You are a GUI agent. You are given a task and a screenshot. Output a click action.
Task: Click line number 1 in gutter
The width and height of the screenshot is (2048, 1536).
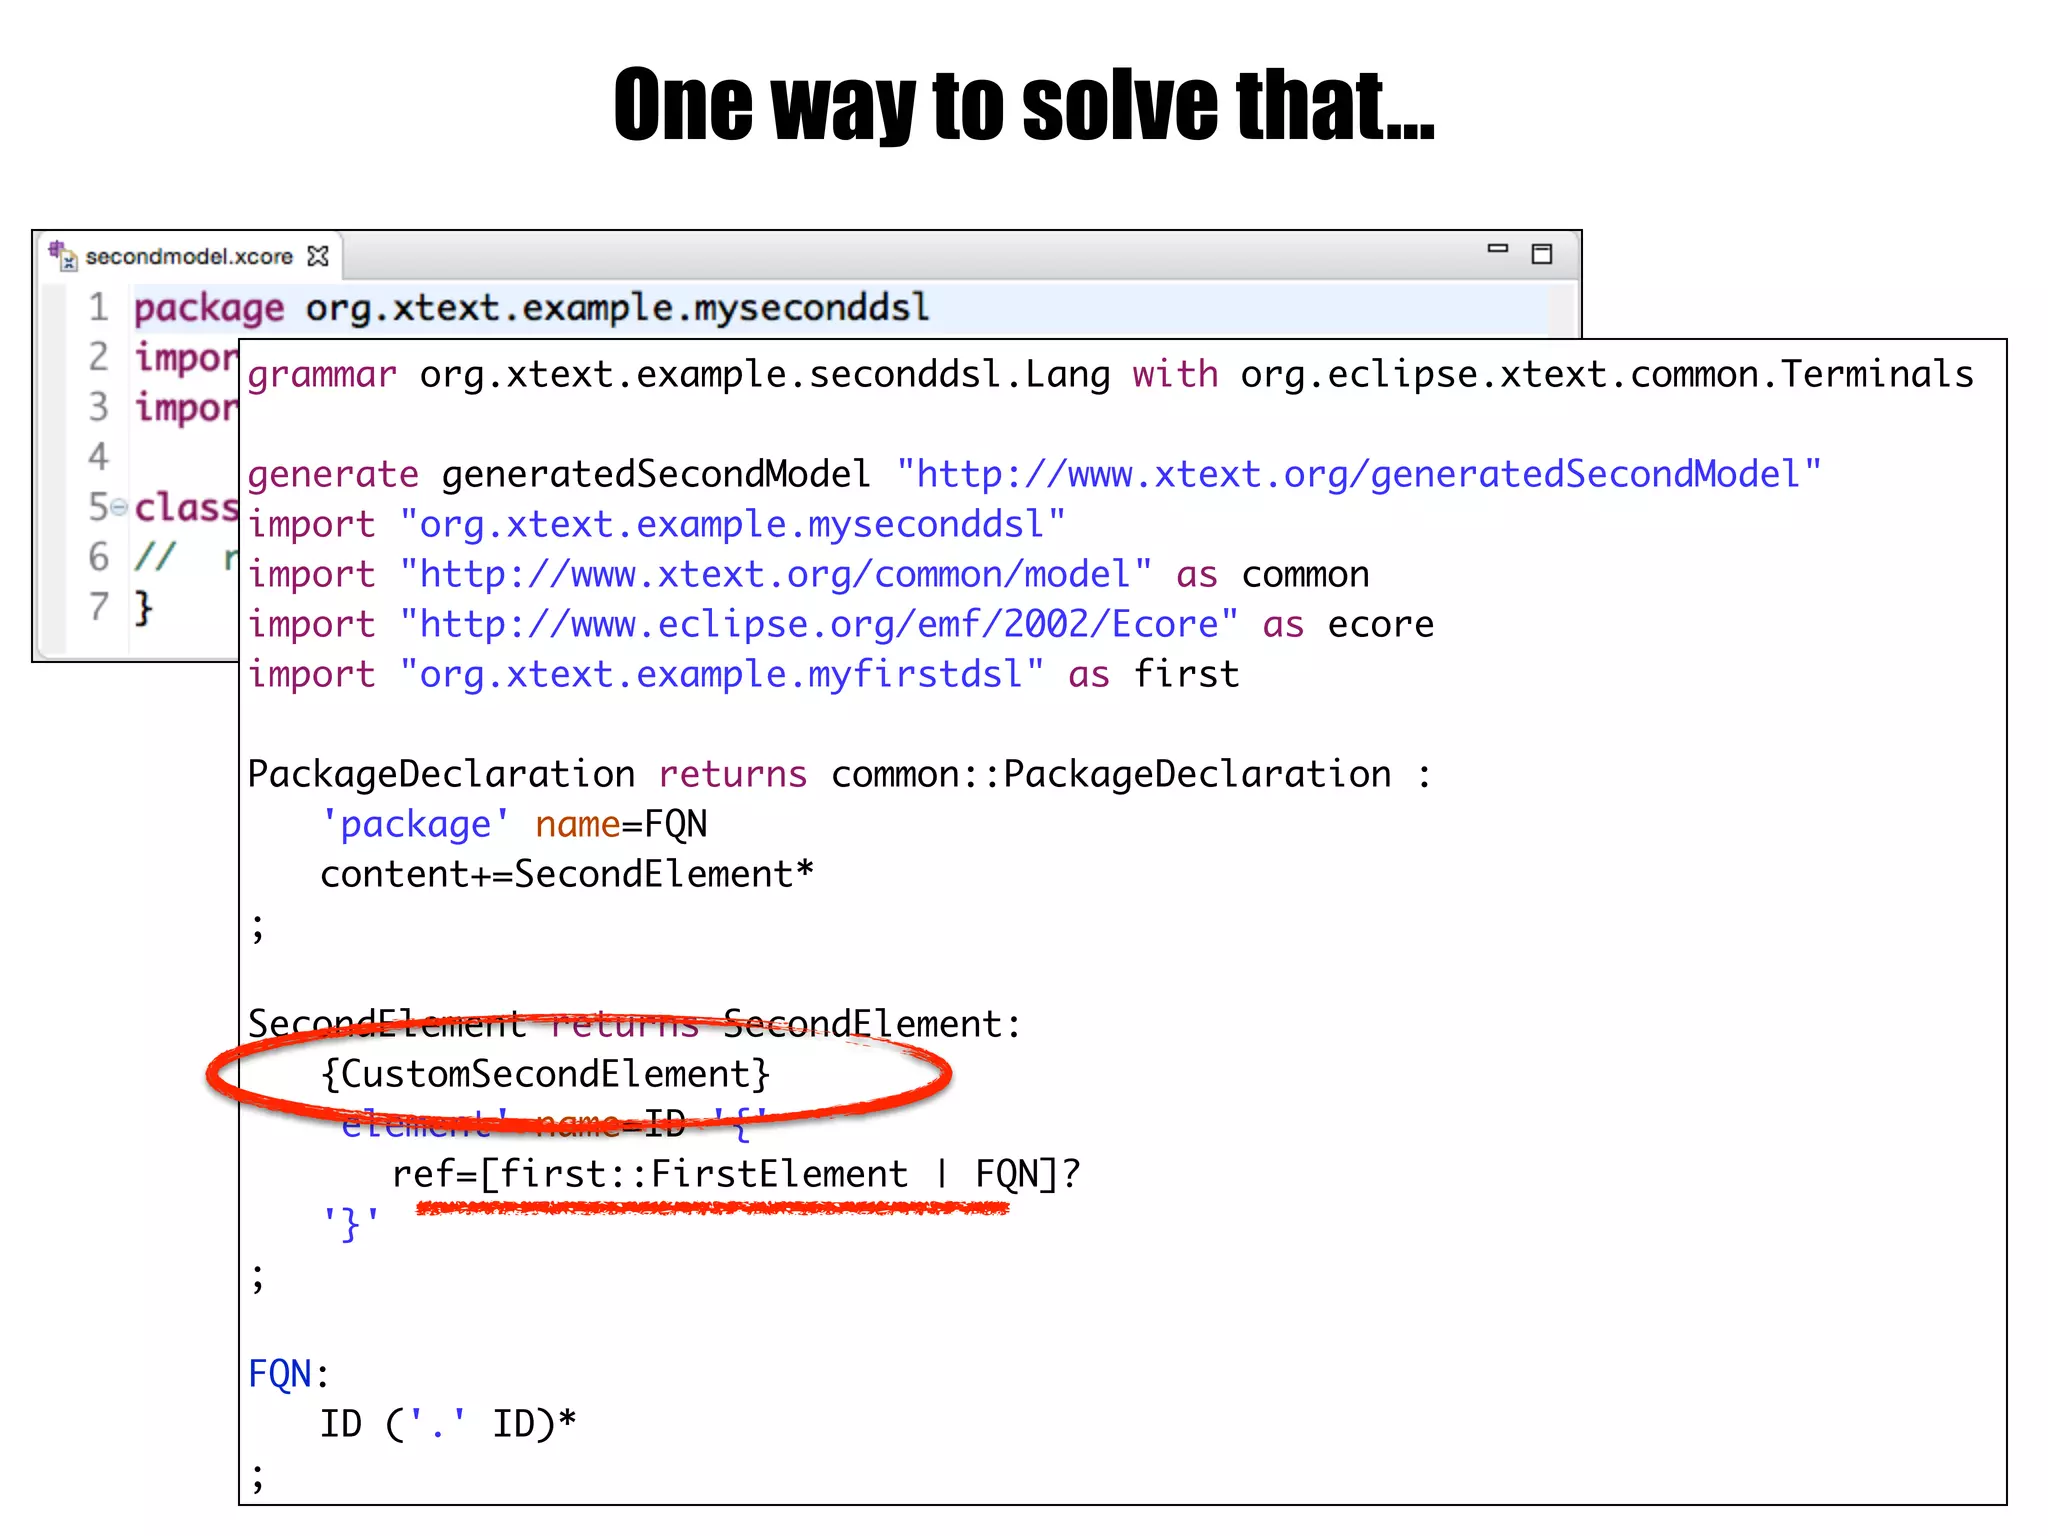(x=98, y=307)
